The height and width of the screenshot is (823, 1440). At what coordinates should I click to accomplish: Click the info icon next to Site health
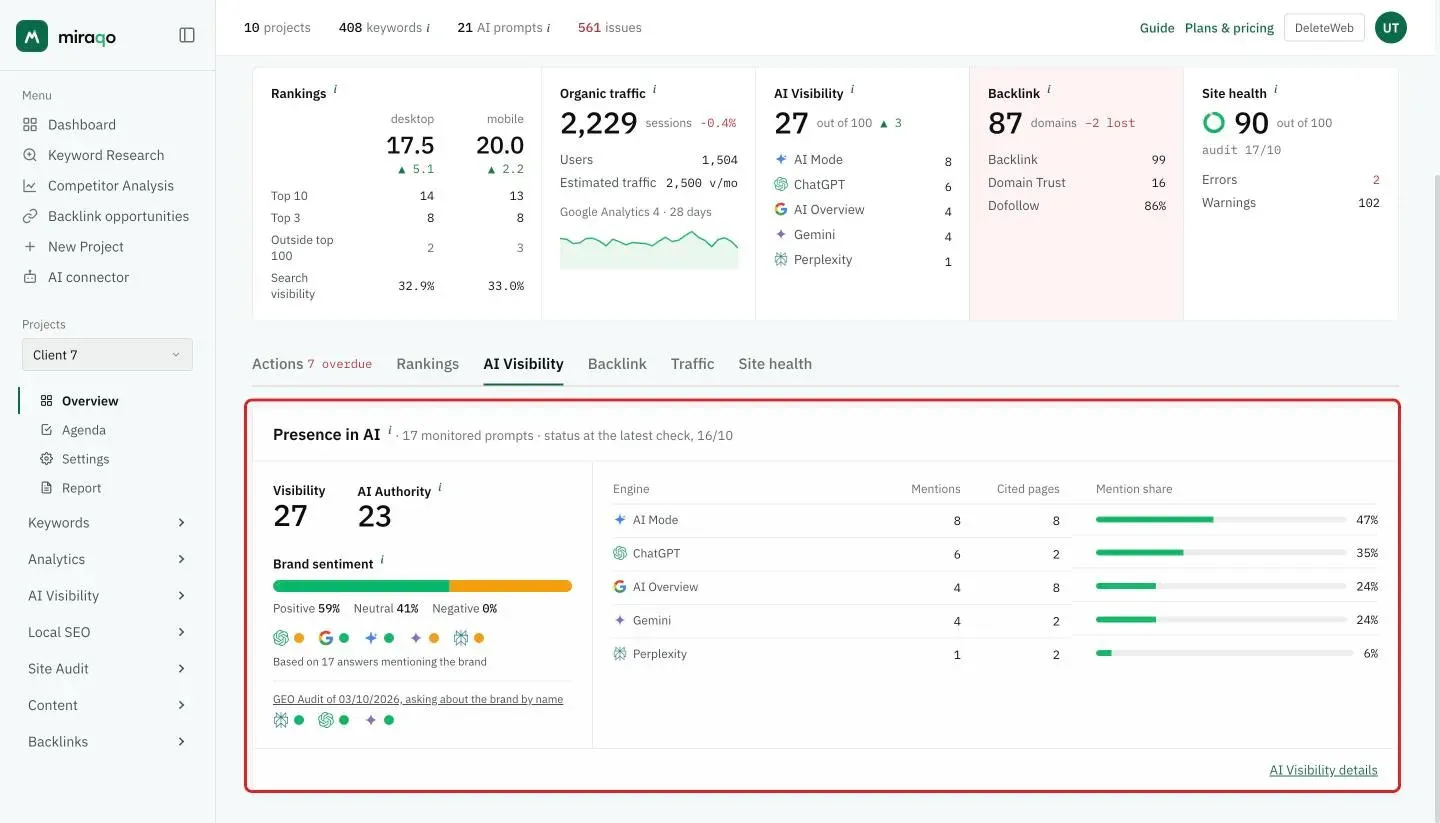pos(1276,90)
